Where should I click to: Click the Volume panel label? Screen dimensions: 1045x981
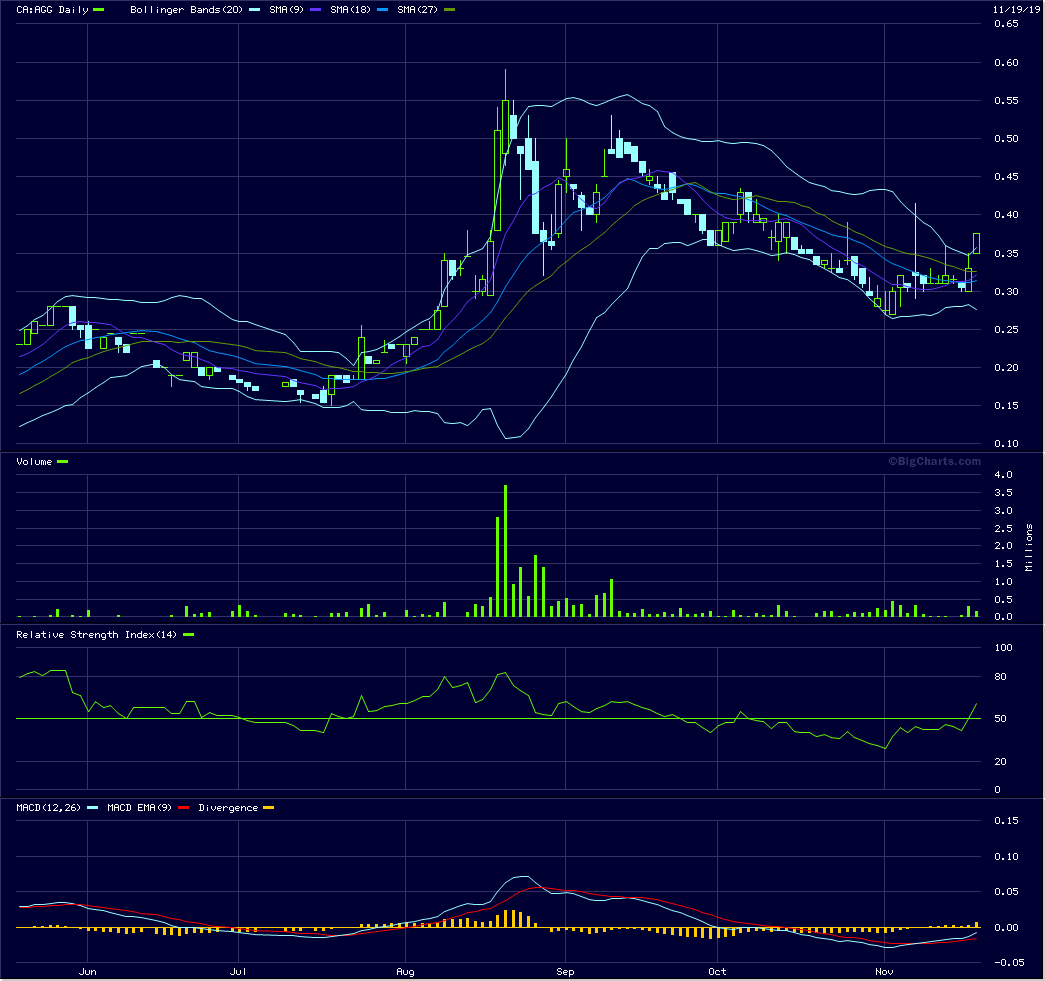pos(35,462)
